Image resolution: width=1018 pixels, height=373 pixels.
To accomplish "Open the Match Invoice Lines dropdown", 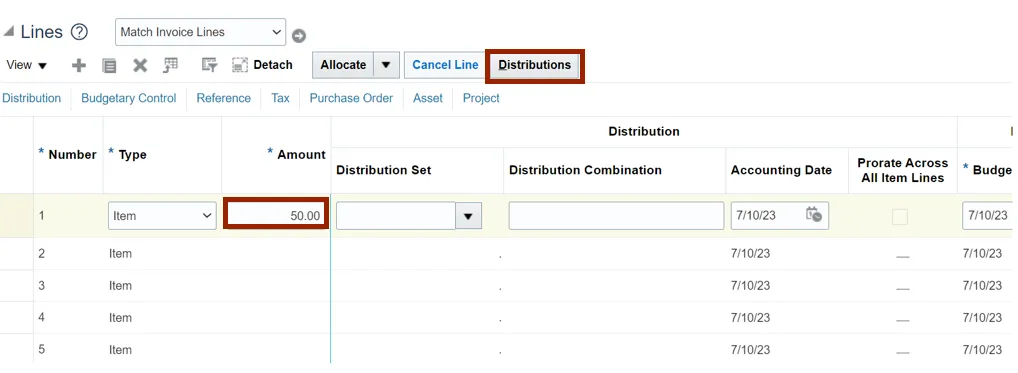I will (201, 32).
